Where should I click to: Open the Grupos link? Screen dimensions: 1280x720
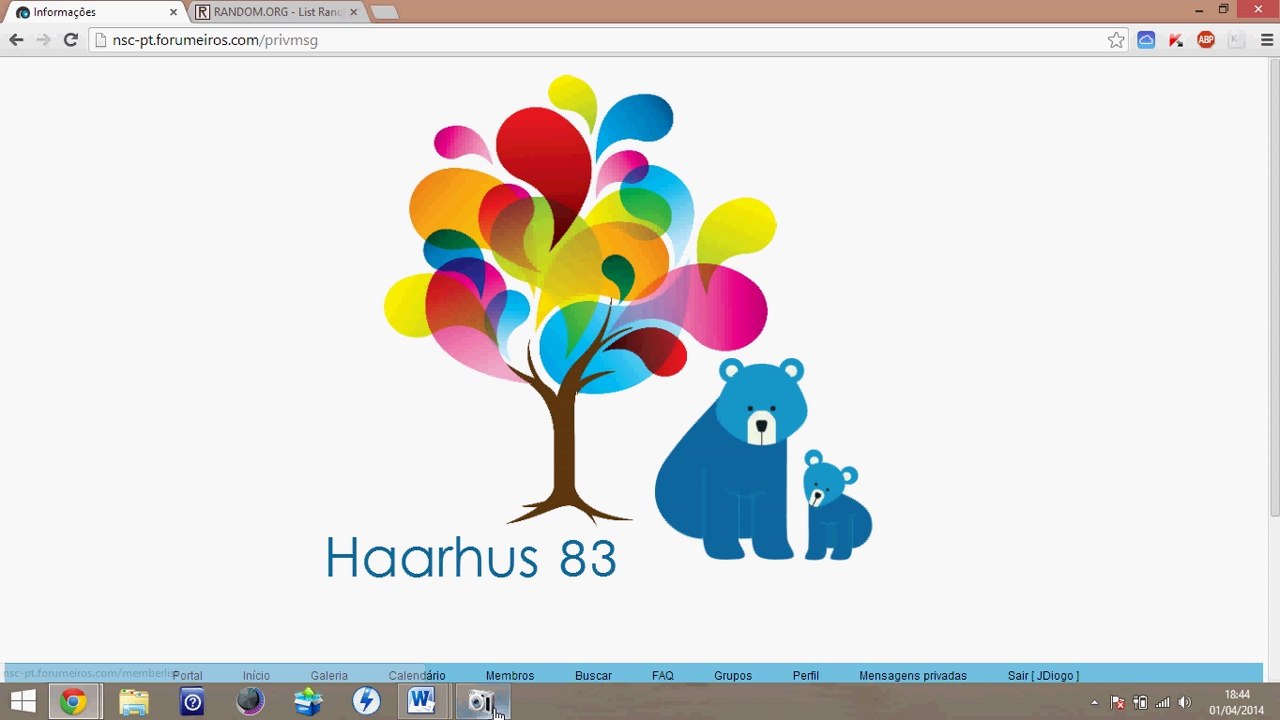tap(733, 676)
